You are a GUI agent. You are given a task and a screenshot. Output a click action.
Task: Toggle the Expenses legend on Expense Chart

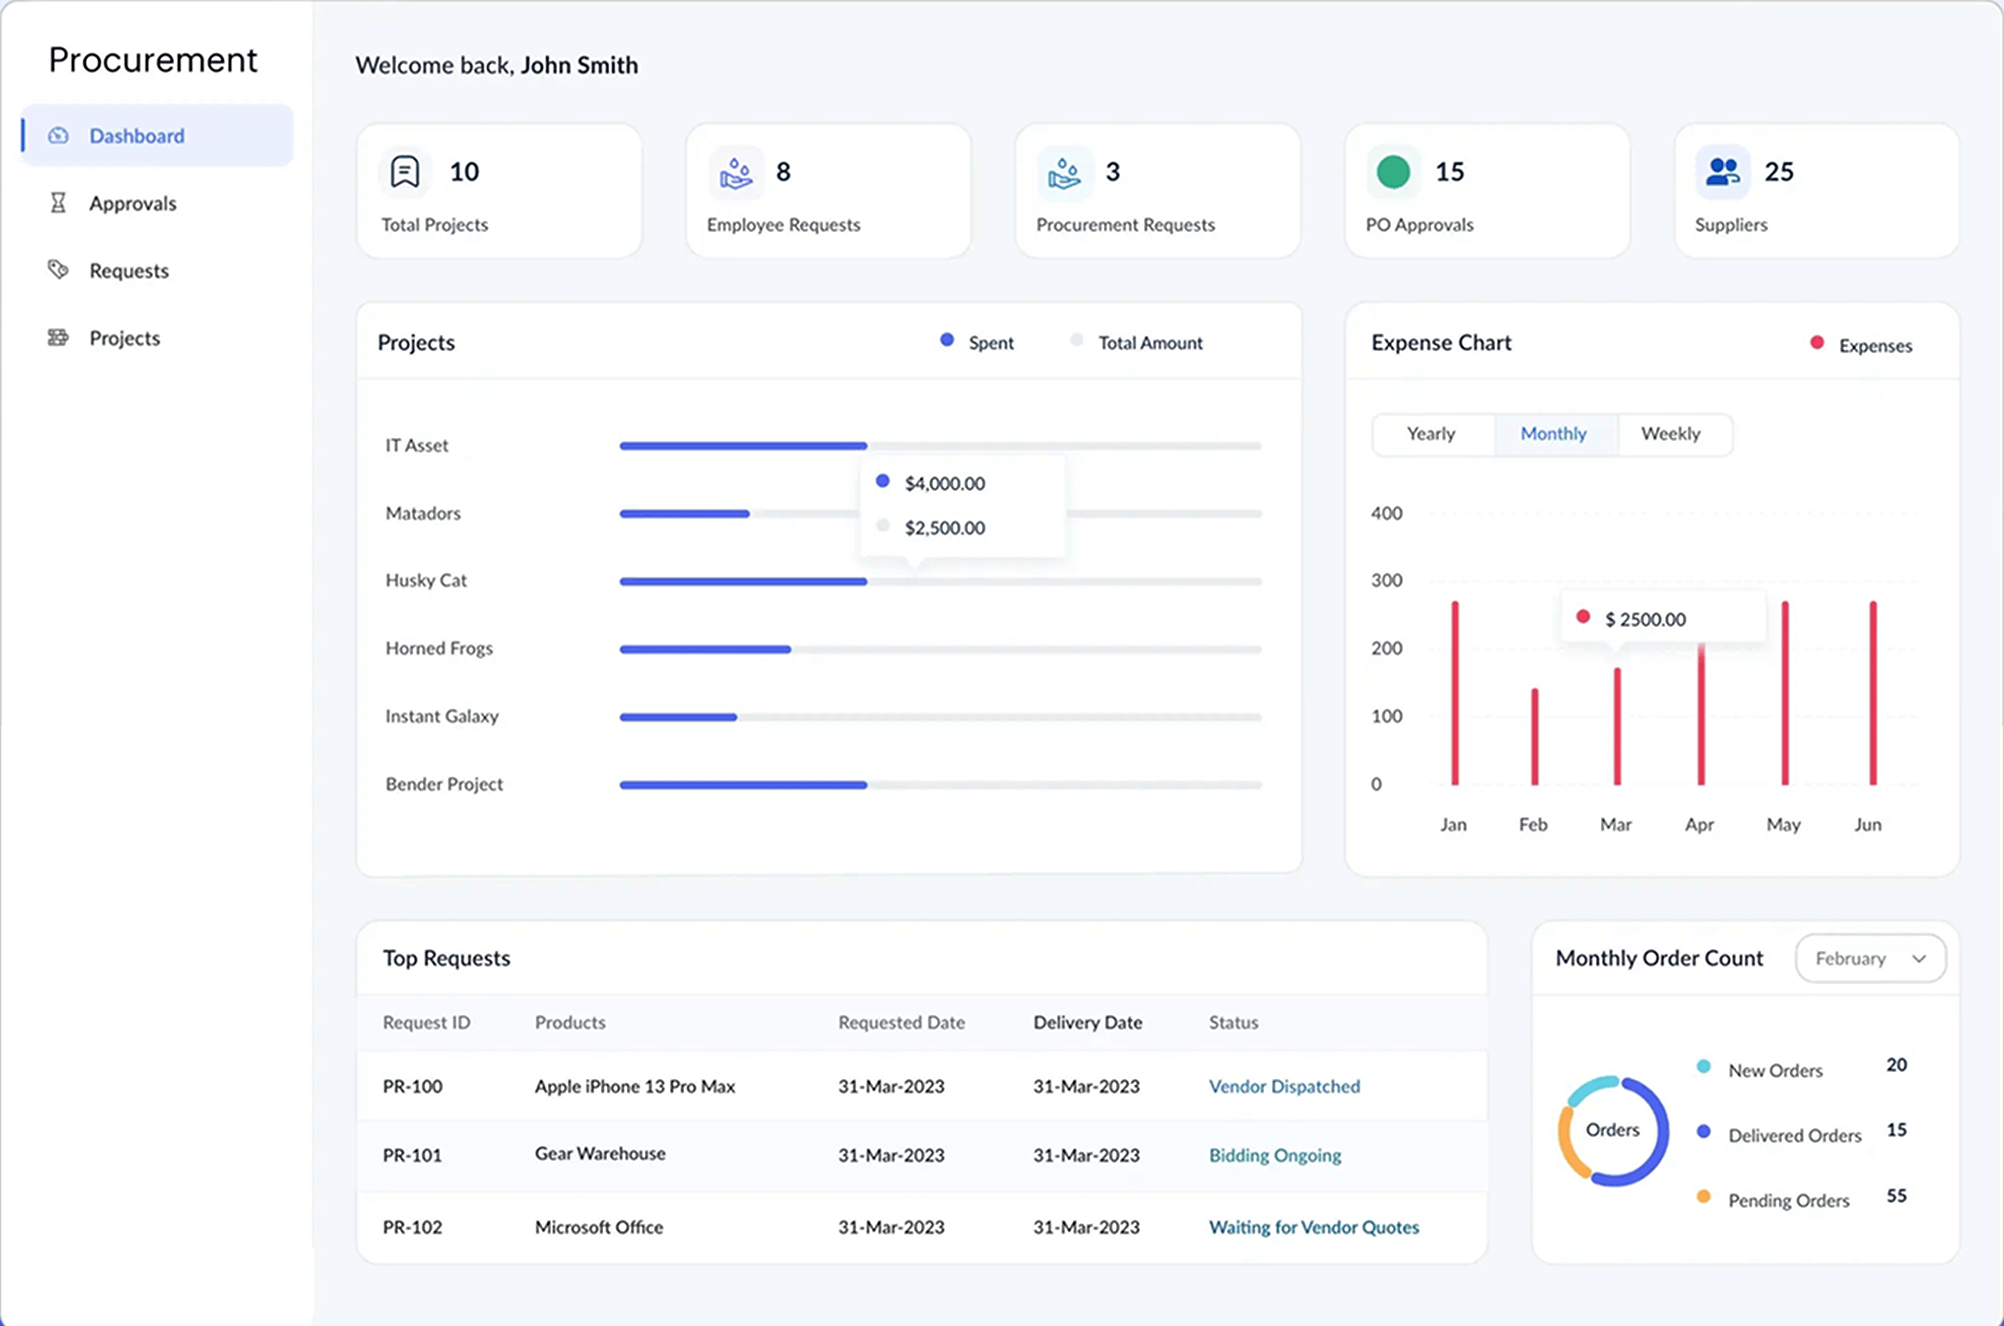[x=1859, y=344]
